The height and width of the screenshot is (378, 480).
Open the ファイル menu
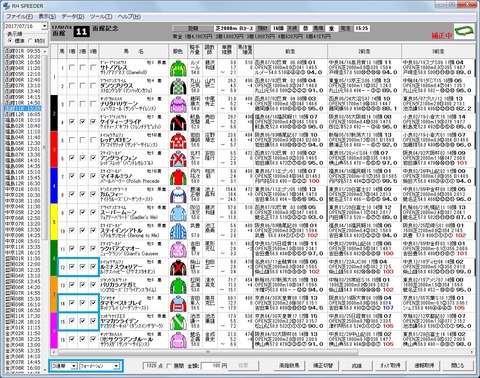tap(19, 16)
